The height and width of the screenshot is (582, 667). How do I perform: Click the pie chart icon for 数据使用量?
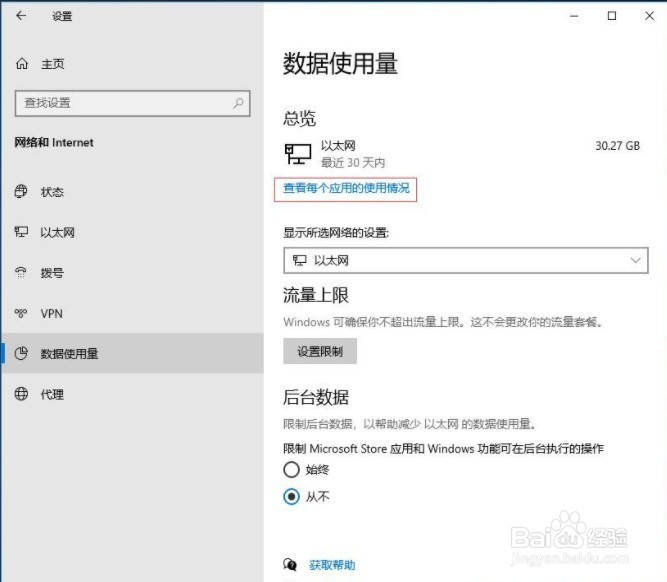21,353
